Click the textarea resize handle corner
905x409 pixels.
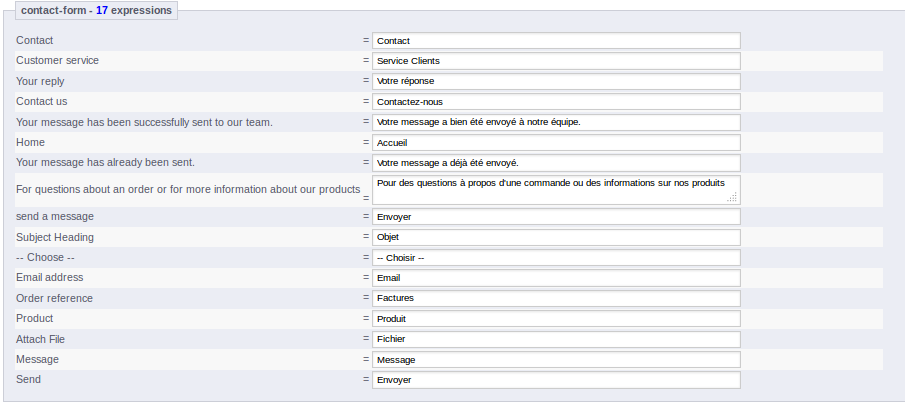click(732, 199)
